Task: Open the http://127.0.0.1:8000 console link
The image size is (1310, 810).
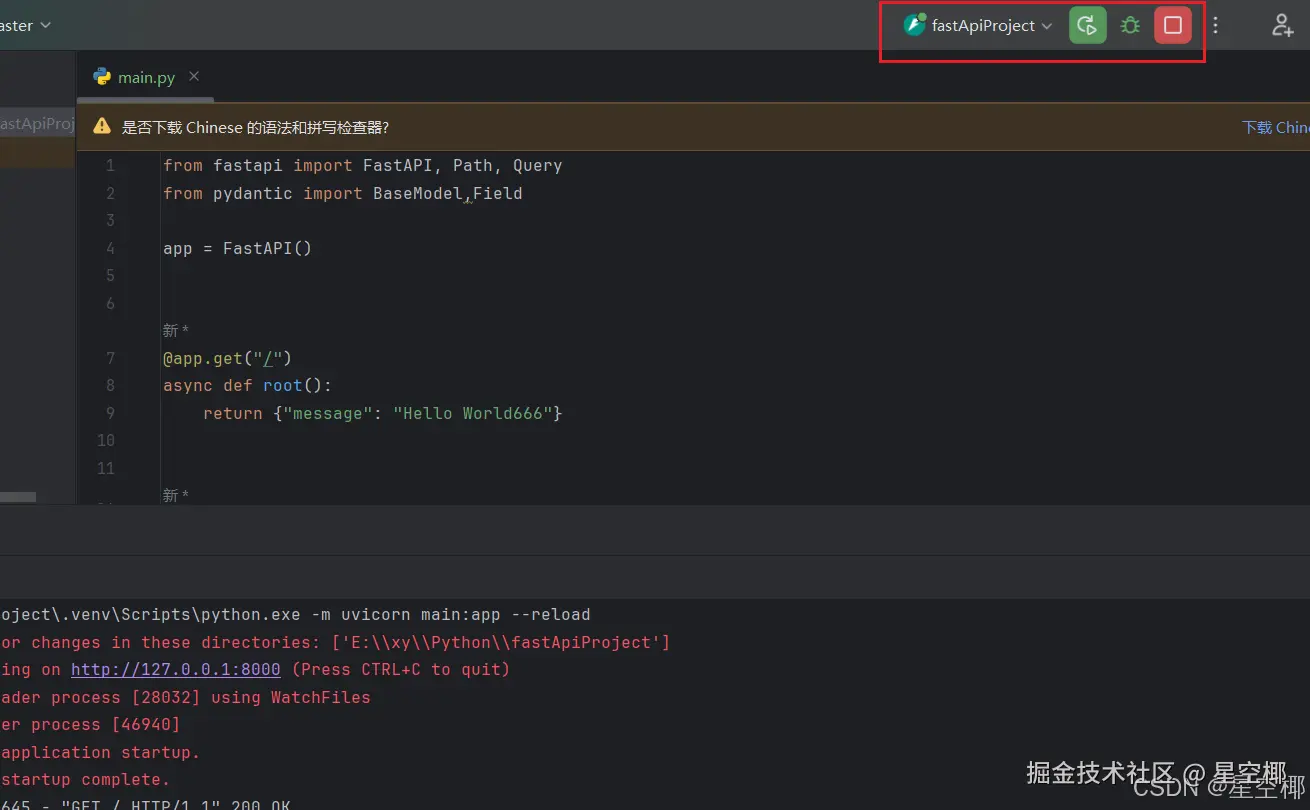Action: pyautogui.click(x=175, y=669)
